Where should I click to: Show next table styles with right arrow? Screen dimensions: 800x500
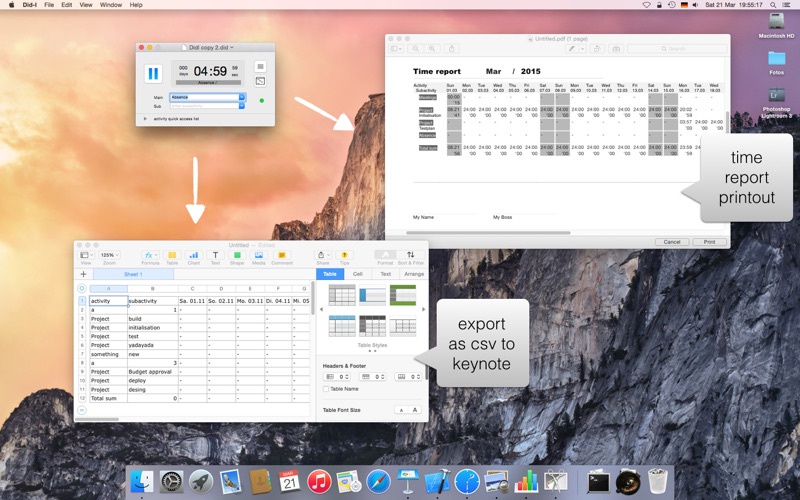423,309
